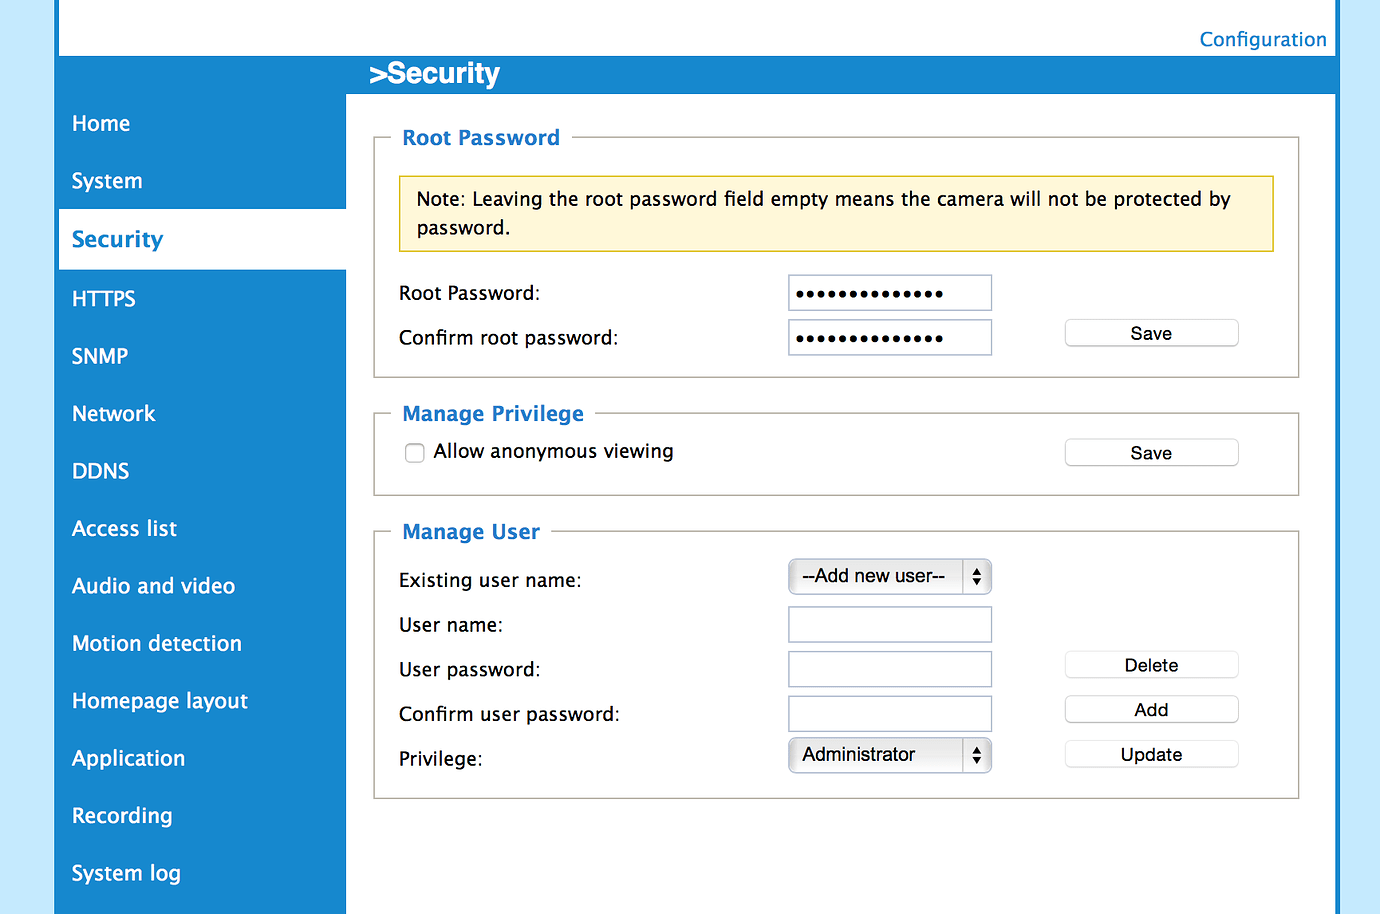Open the Privilege dropdown
Screen dimensions: 1380x914
(x=889, y=755)
